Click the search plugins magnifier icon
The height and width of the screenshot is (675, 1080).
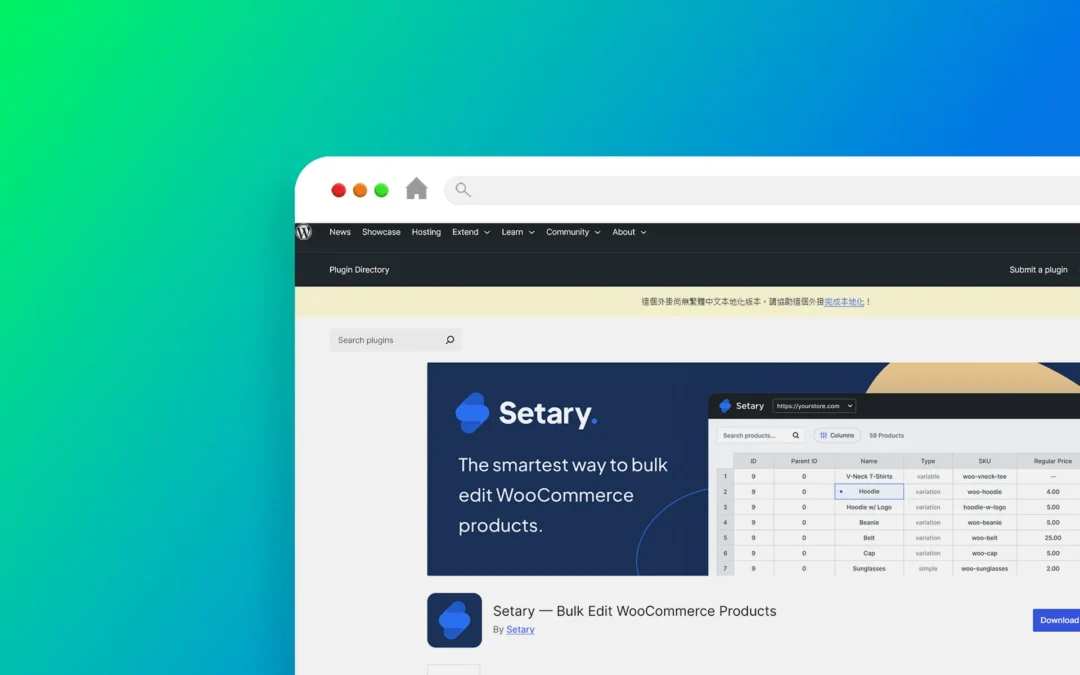point(450,340)
